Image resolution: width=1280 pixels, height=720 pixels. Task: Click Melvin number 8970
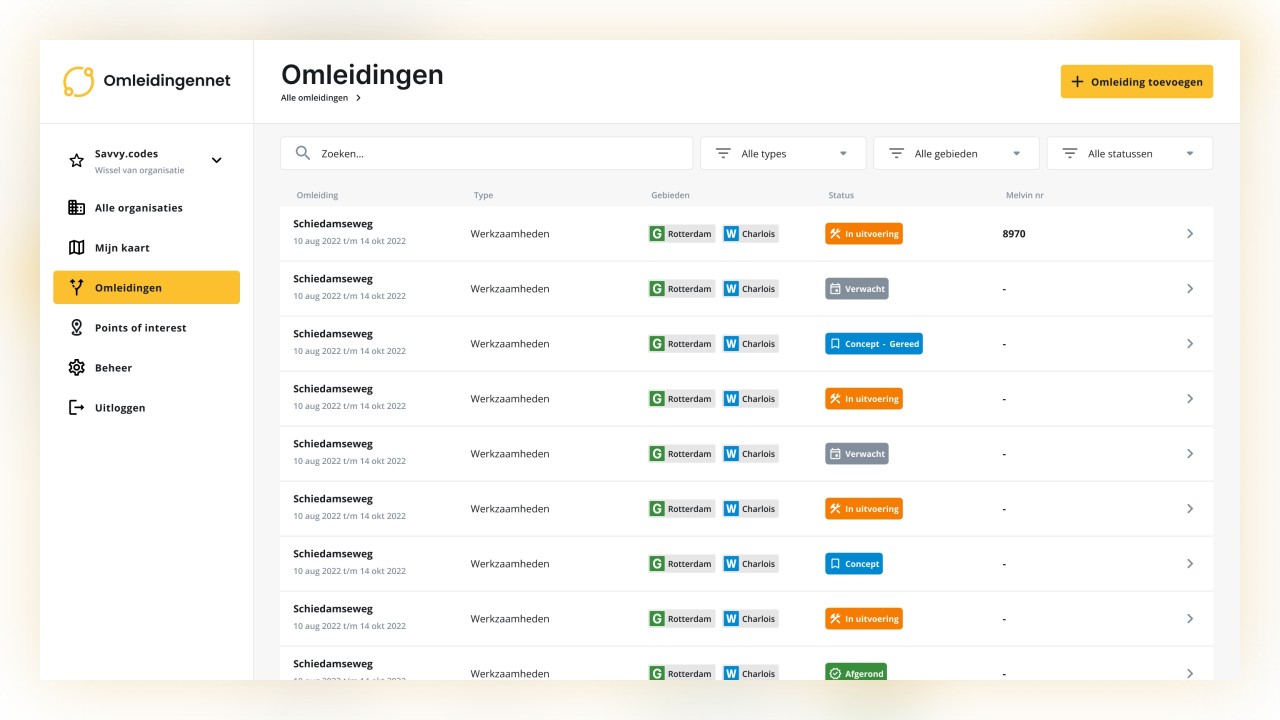point(1014,234)
